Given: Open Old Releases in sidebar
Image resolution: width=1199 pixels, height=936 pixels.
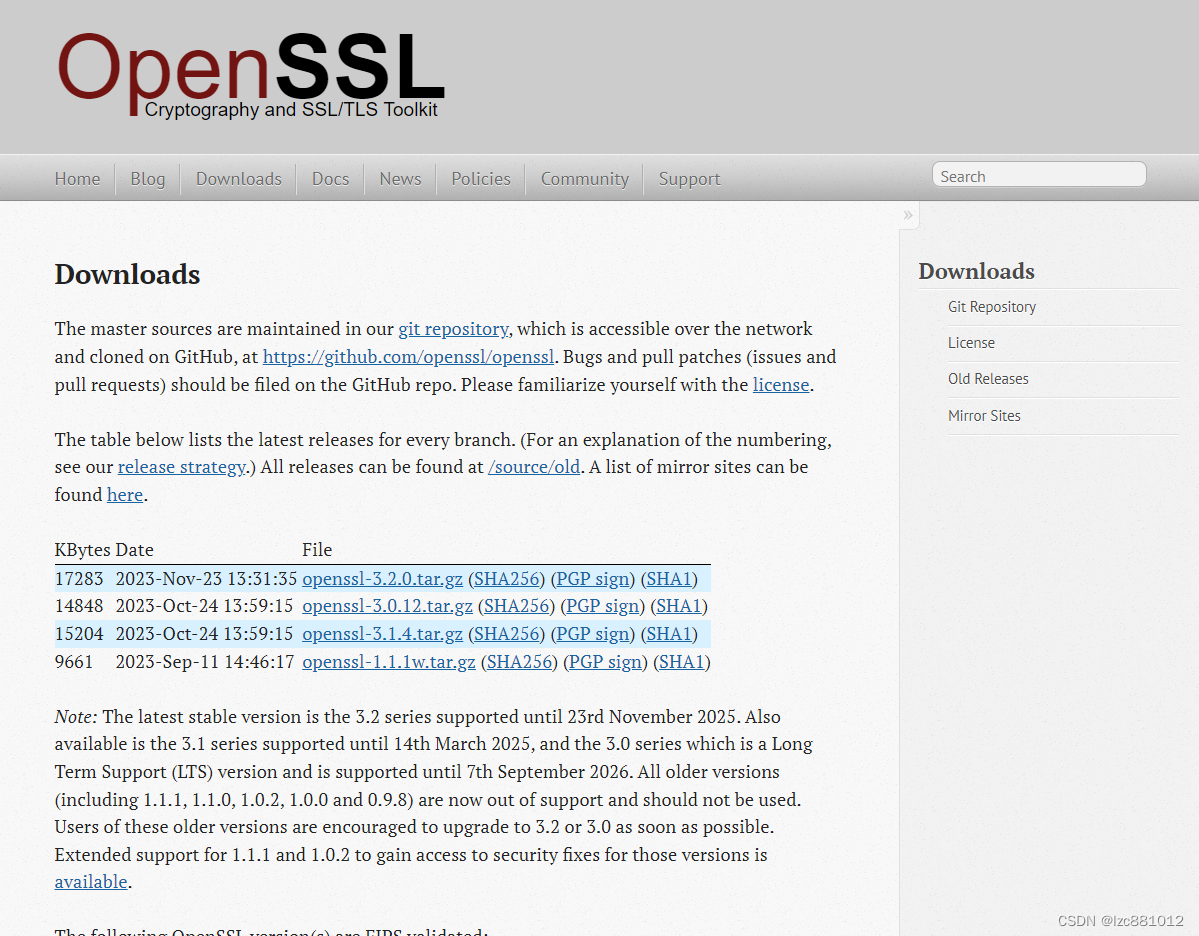Looking at the screenshot, I should [988, 379].
